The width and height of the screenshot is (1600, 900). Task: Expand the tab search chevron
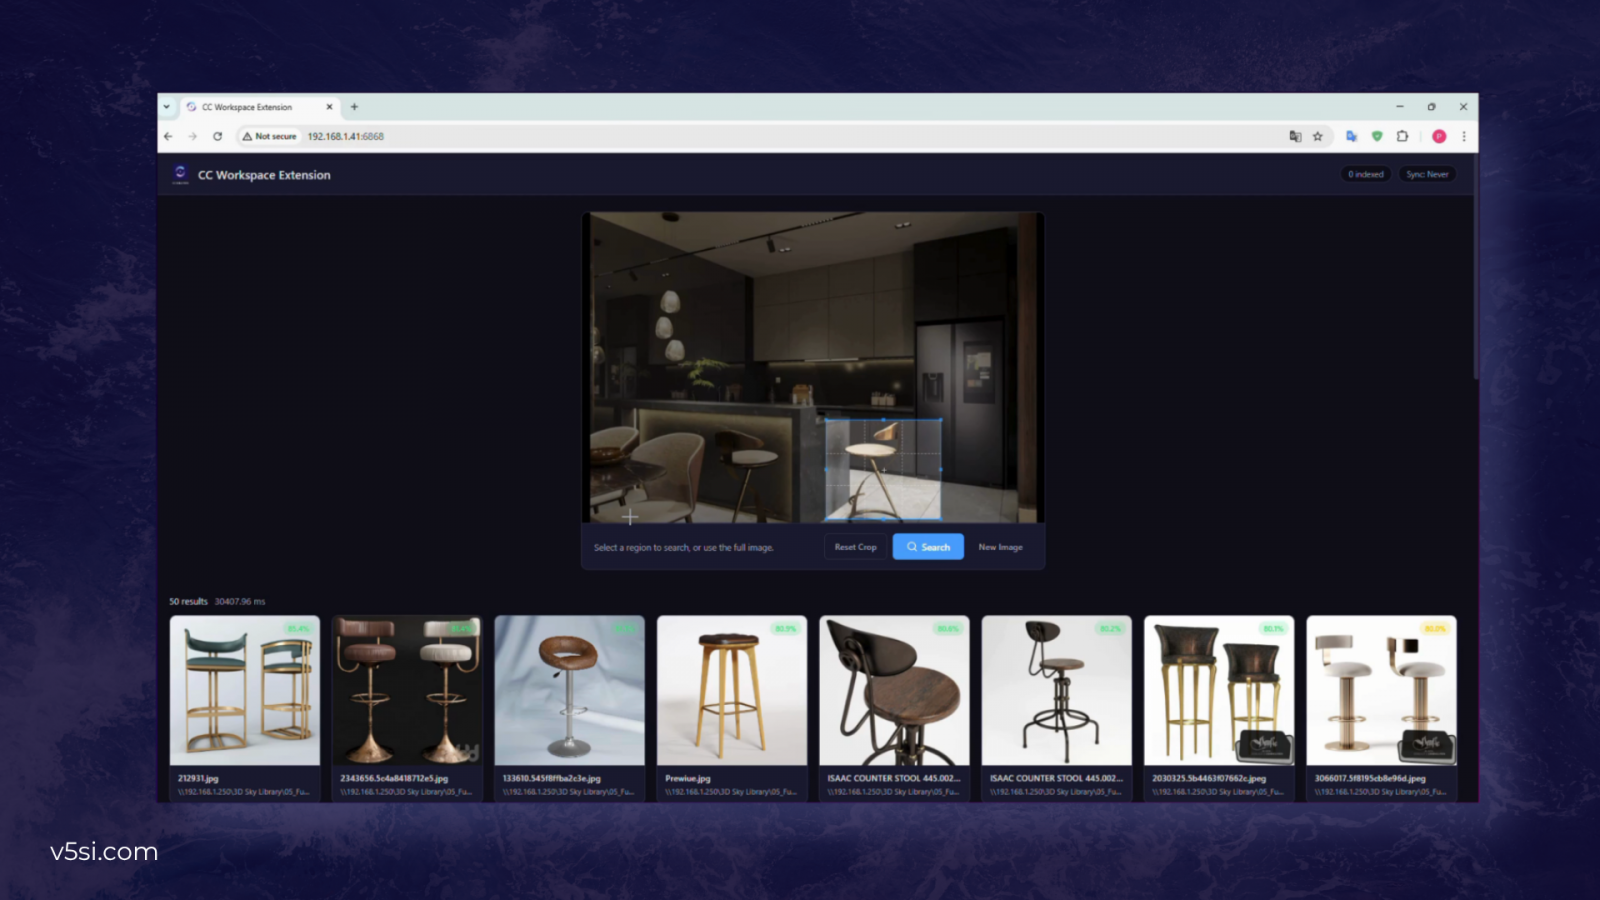pos(166,107)
